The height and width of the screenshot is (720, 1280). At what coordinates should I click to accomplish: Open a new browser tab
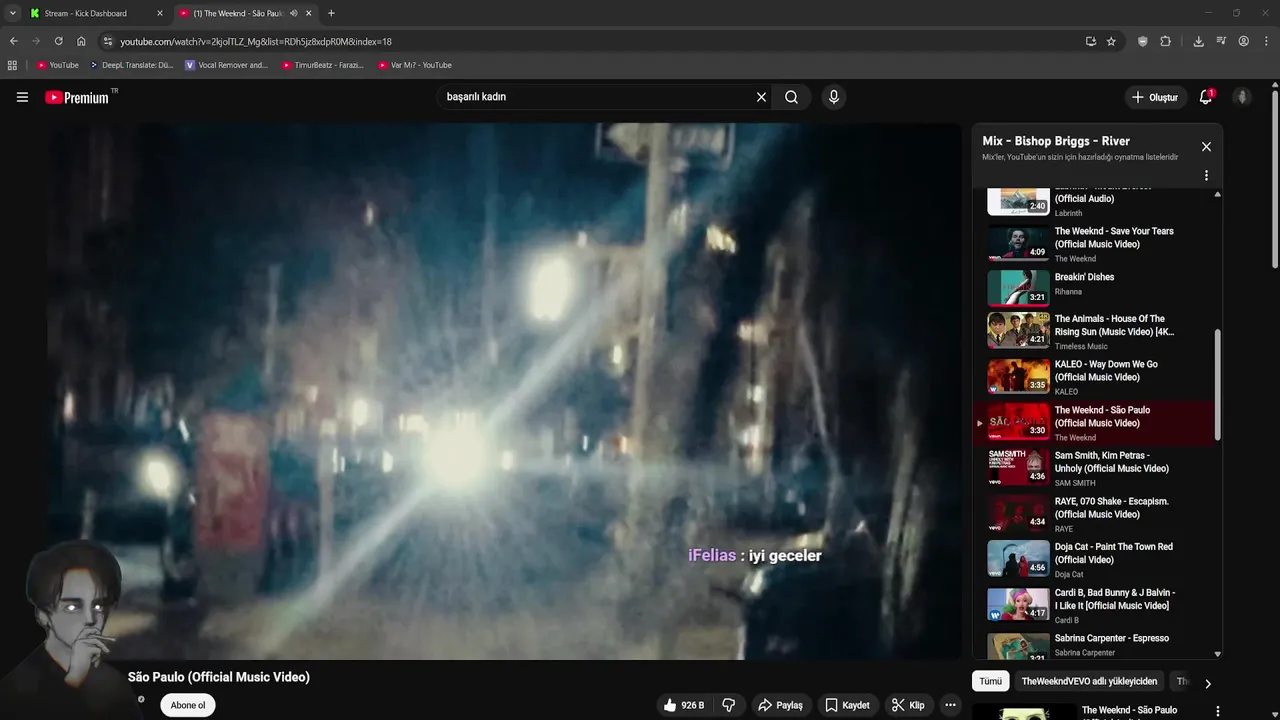tap(331, 13)
